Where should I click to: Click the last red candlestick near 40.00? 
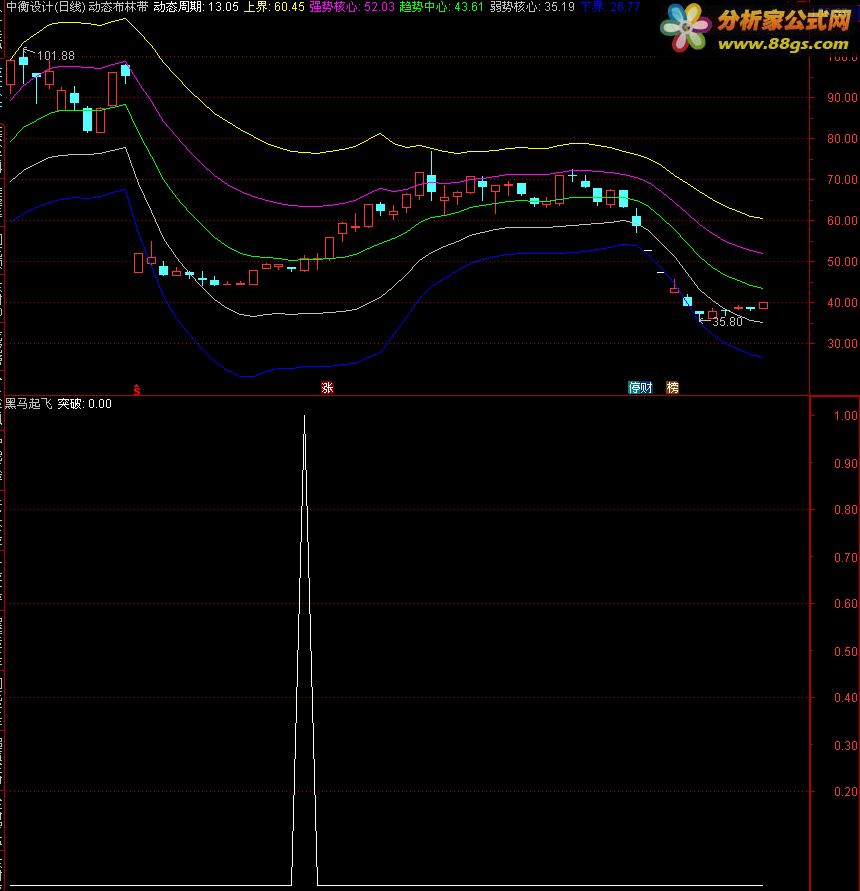[x=763, y=306]
